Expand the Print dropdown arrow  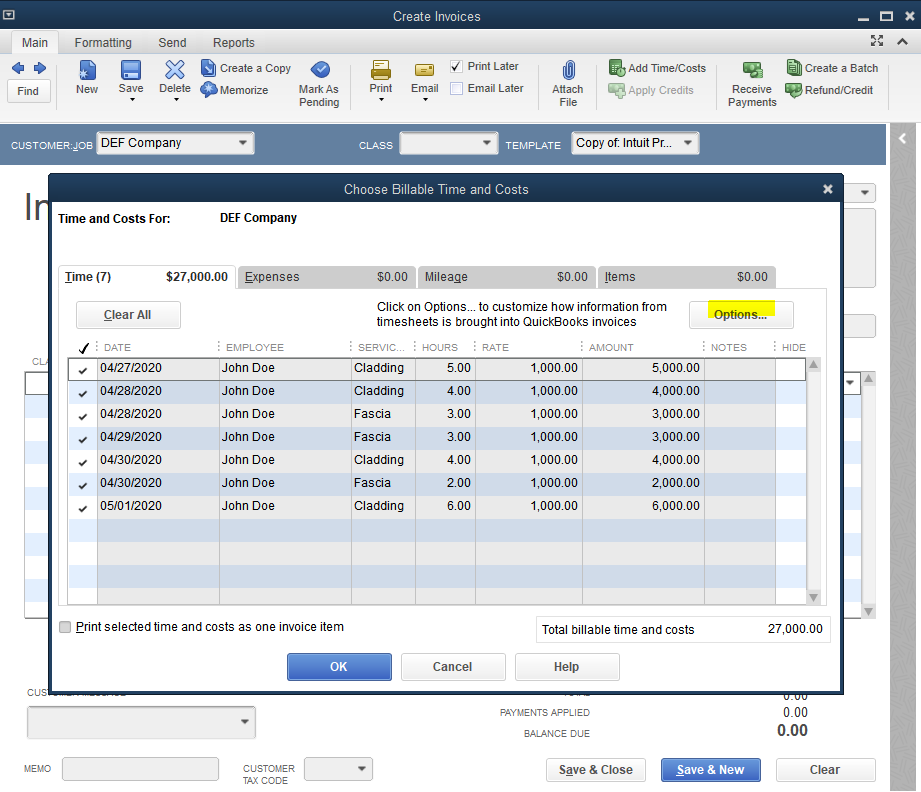pos(381,100)
